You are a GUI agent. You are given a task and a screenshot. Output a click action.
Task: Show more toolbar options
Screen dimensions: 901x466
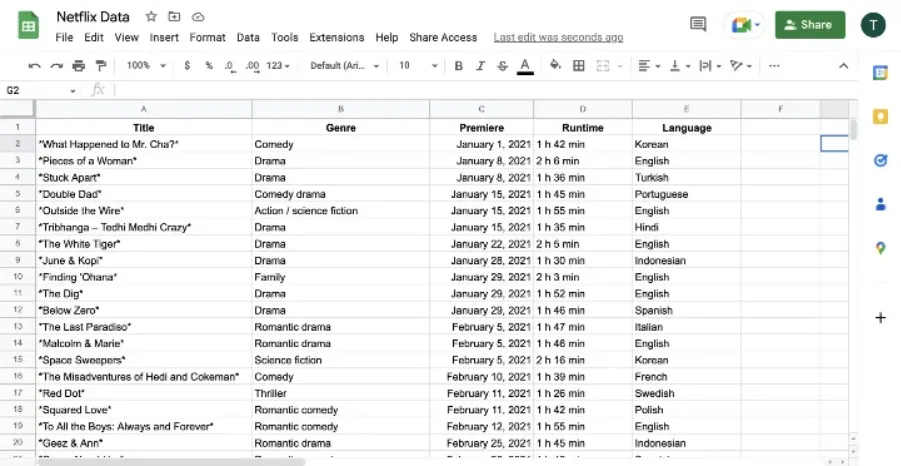coord(774,66)
